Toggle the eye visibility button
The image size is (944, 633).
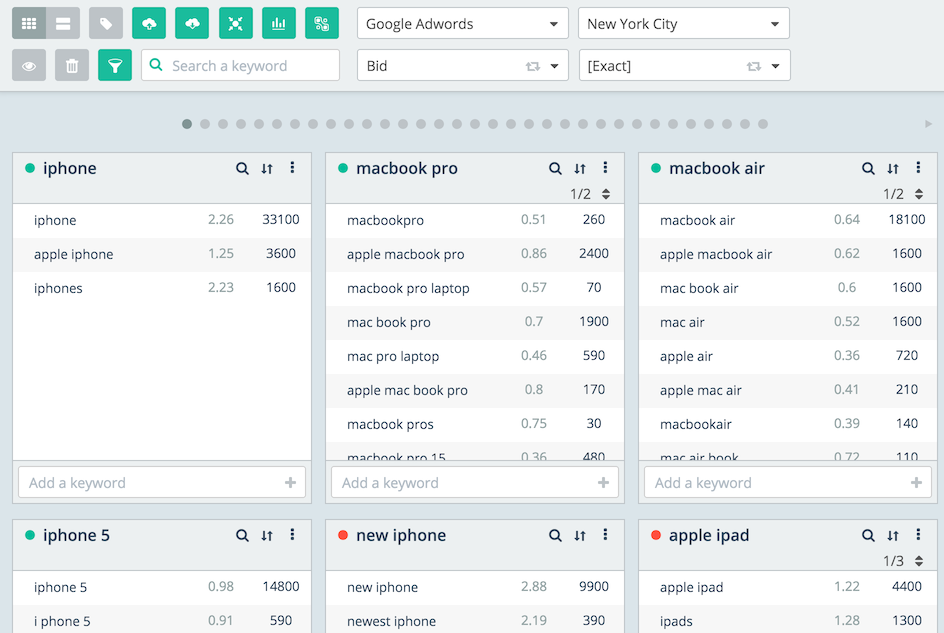coord(29,66)
